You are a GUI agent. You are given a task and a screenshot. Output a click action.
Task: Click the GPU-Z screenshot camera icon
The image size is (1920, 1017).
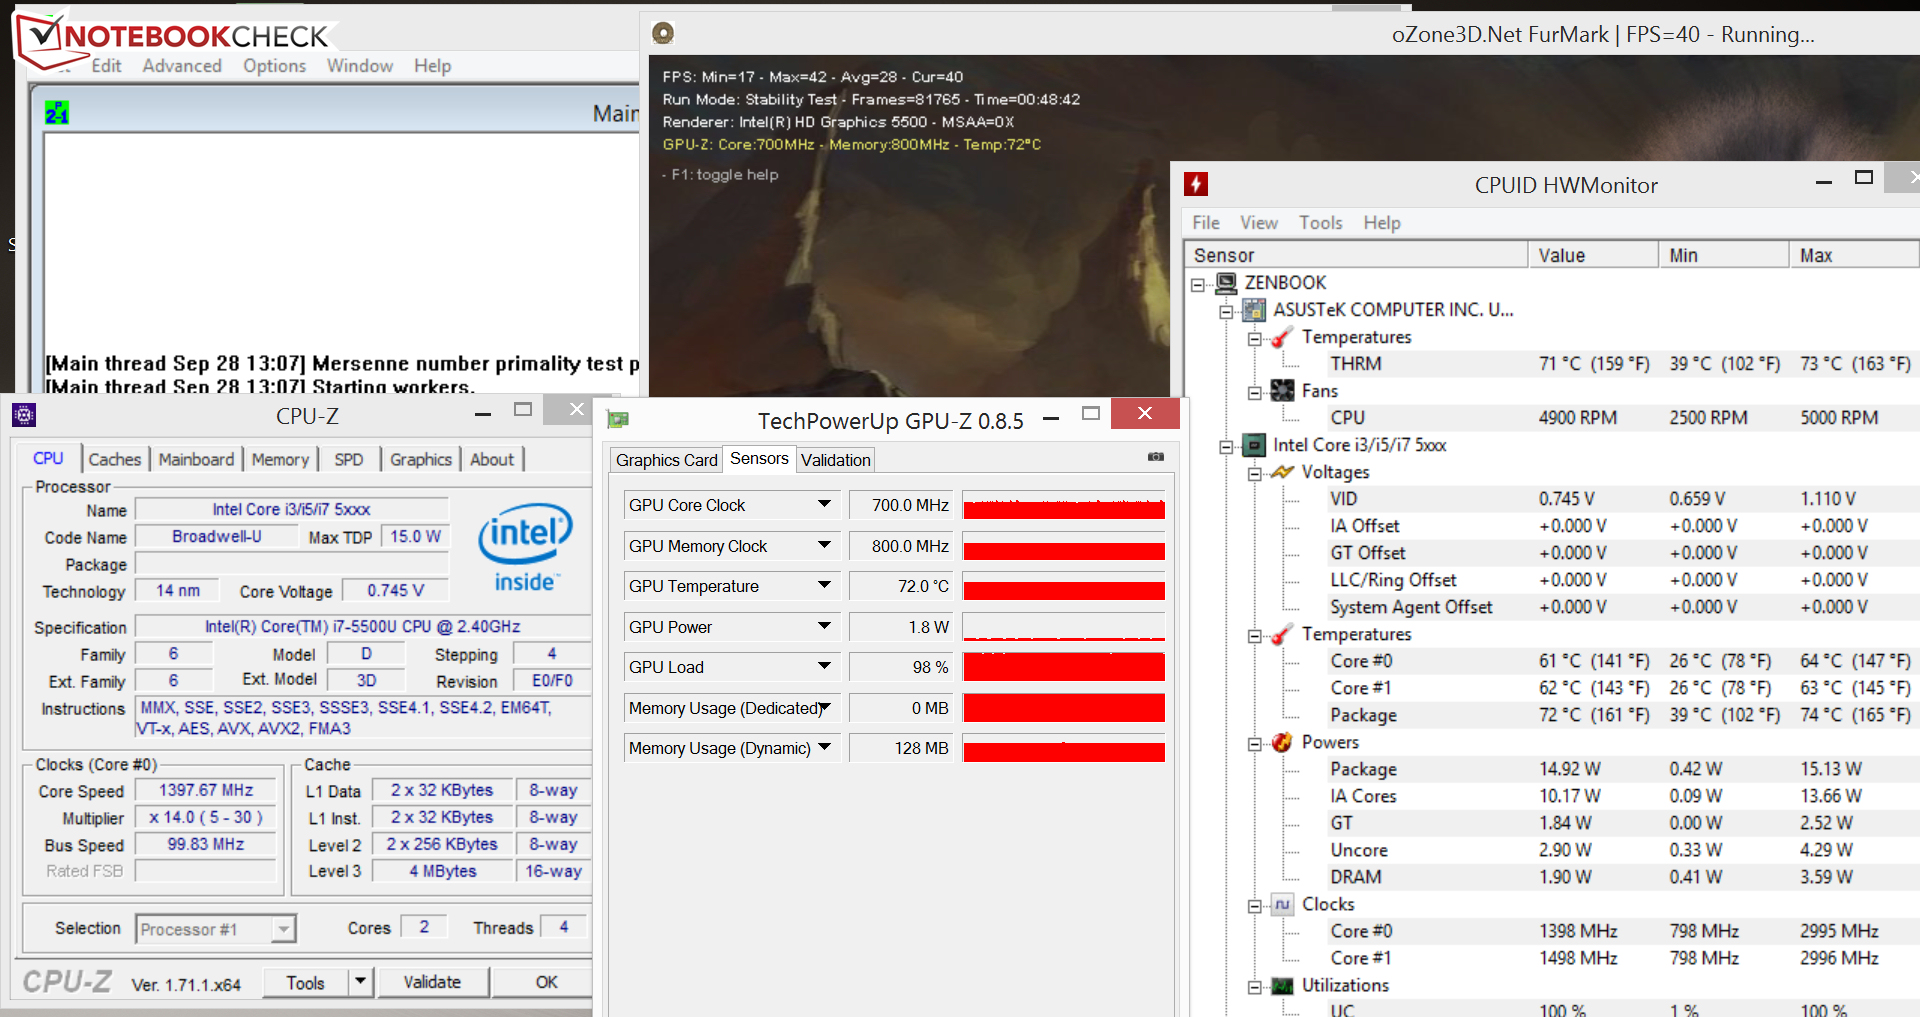(1156, 457)
